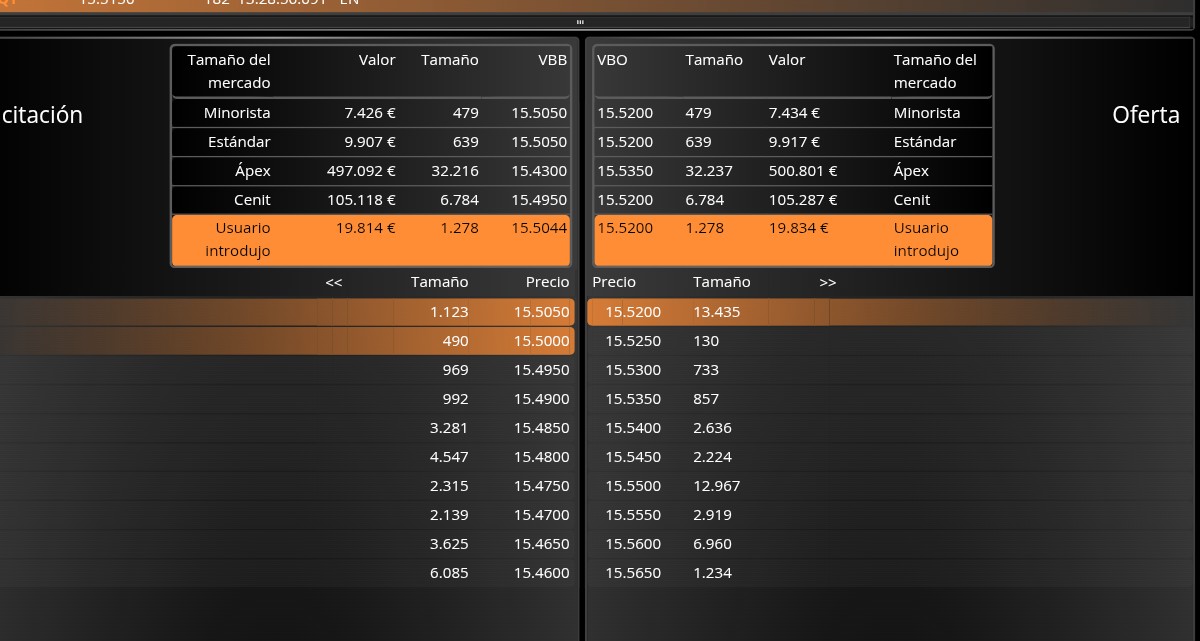Click the << collapse arrows on bid side

(334, 282)
